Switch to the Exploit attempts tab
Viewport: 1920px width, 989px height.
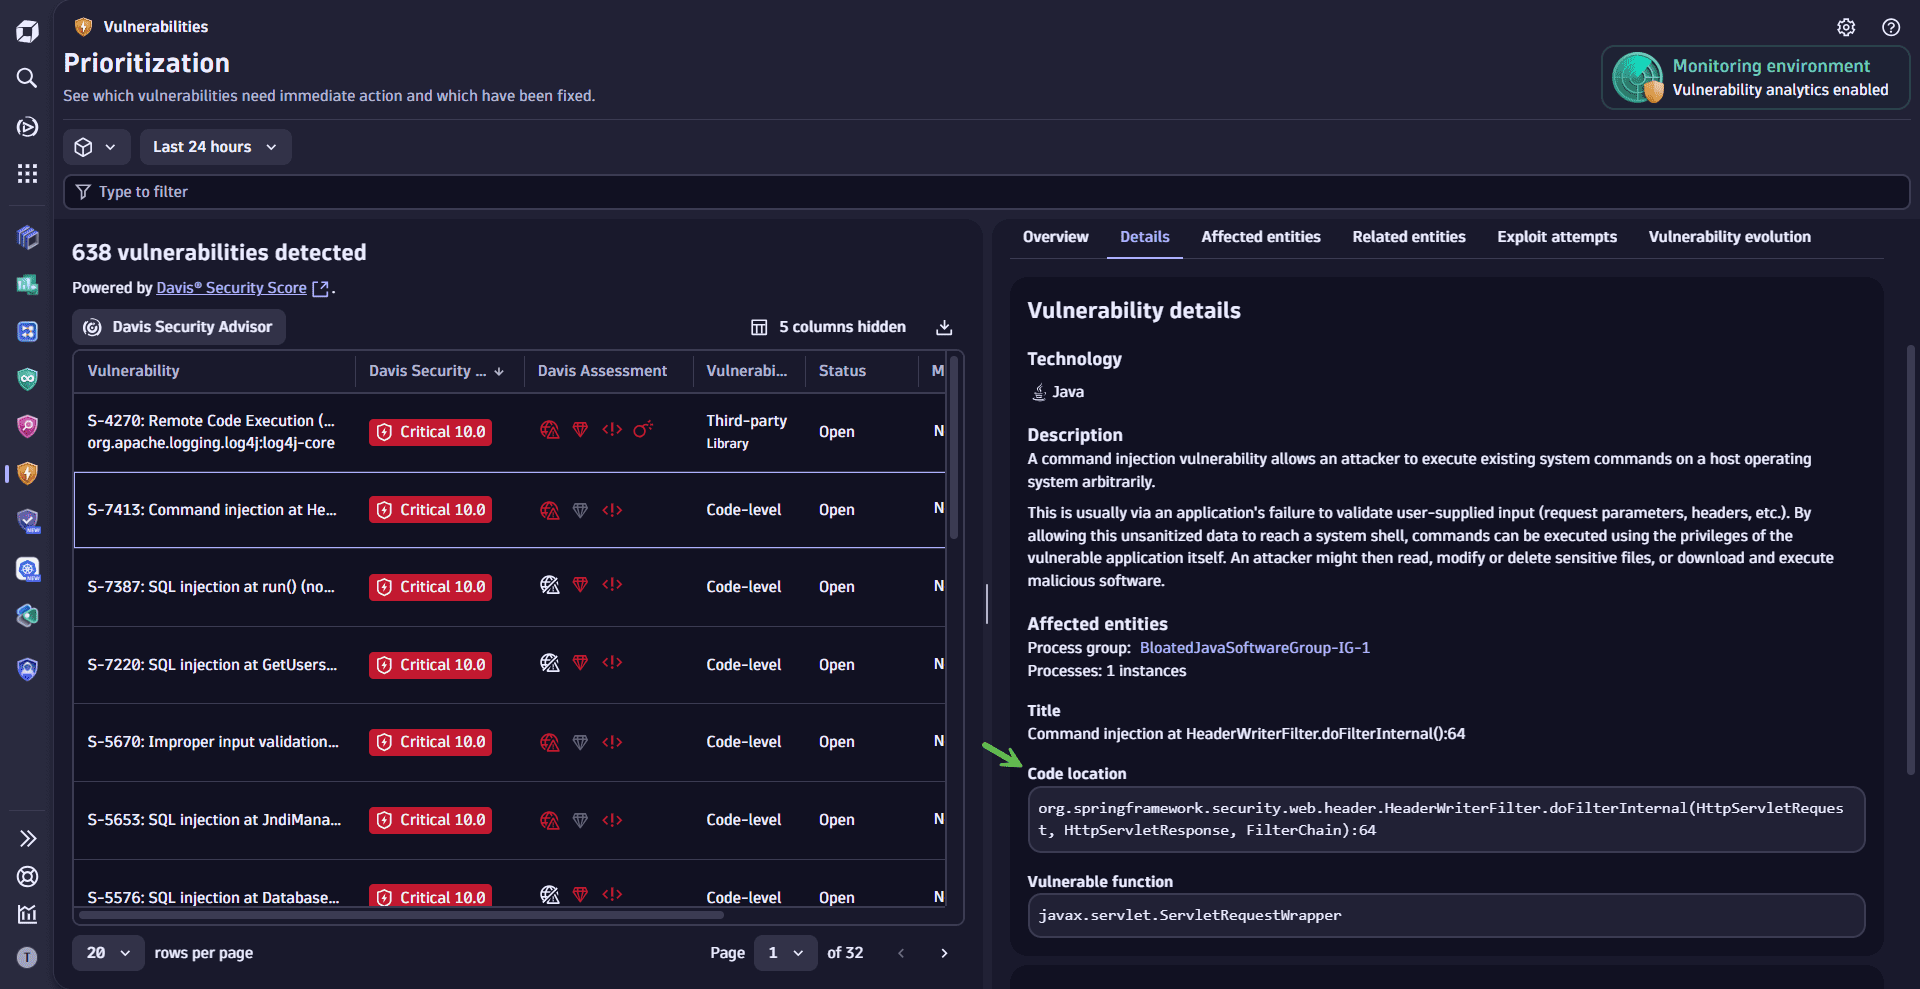(x=1556, y=237)
